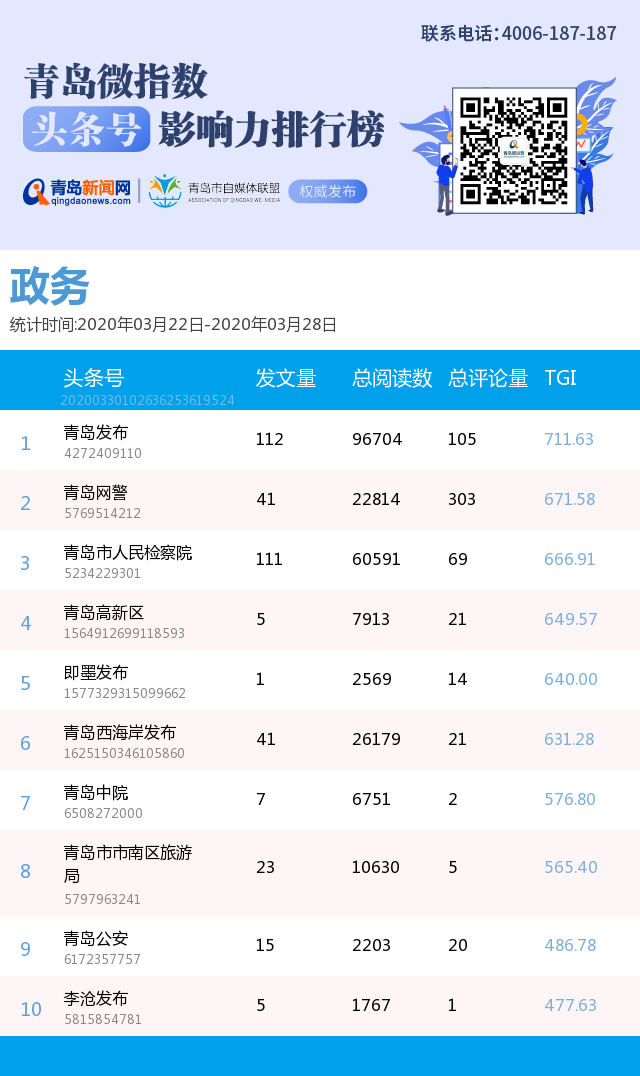The image size is (640, 1076).
Task: Select the 政务 category heading
Action: tap(49, 287)
